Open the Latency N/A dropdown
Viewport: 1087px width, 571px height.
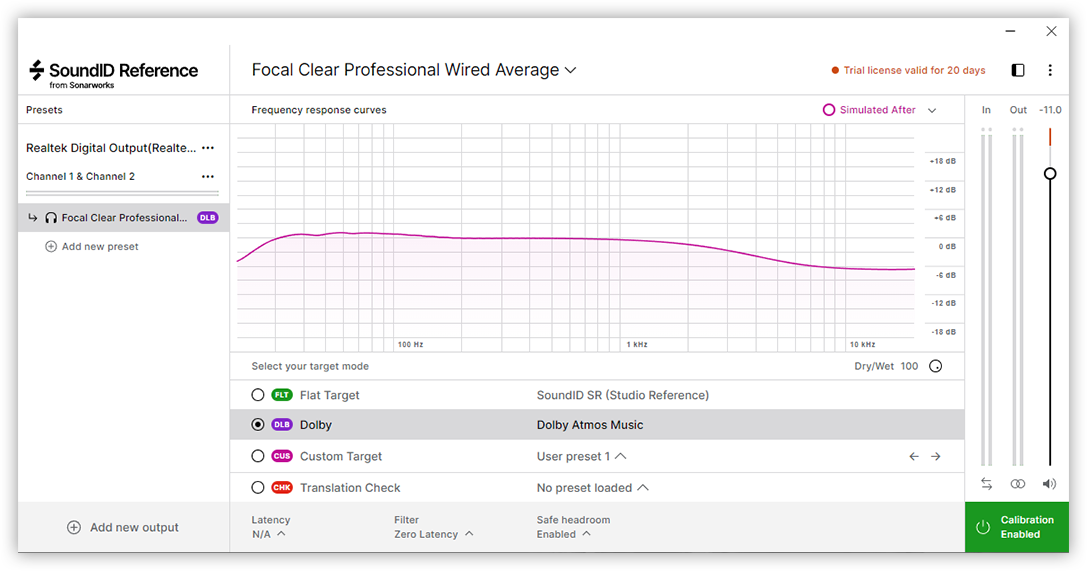[268, 534]
